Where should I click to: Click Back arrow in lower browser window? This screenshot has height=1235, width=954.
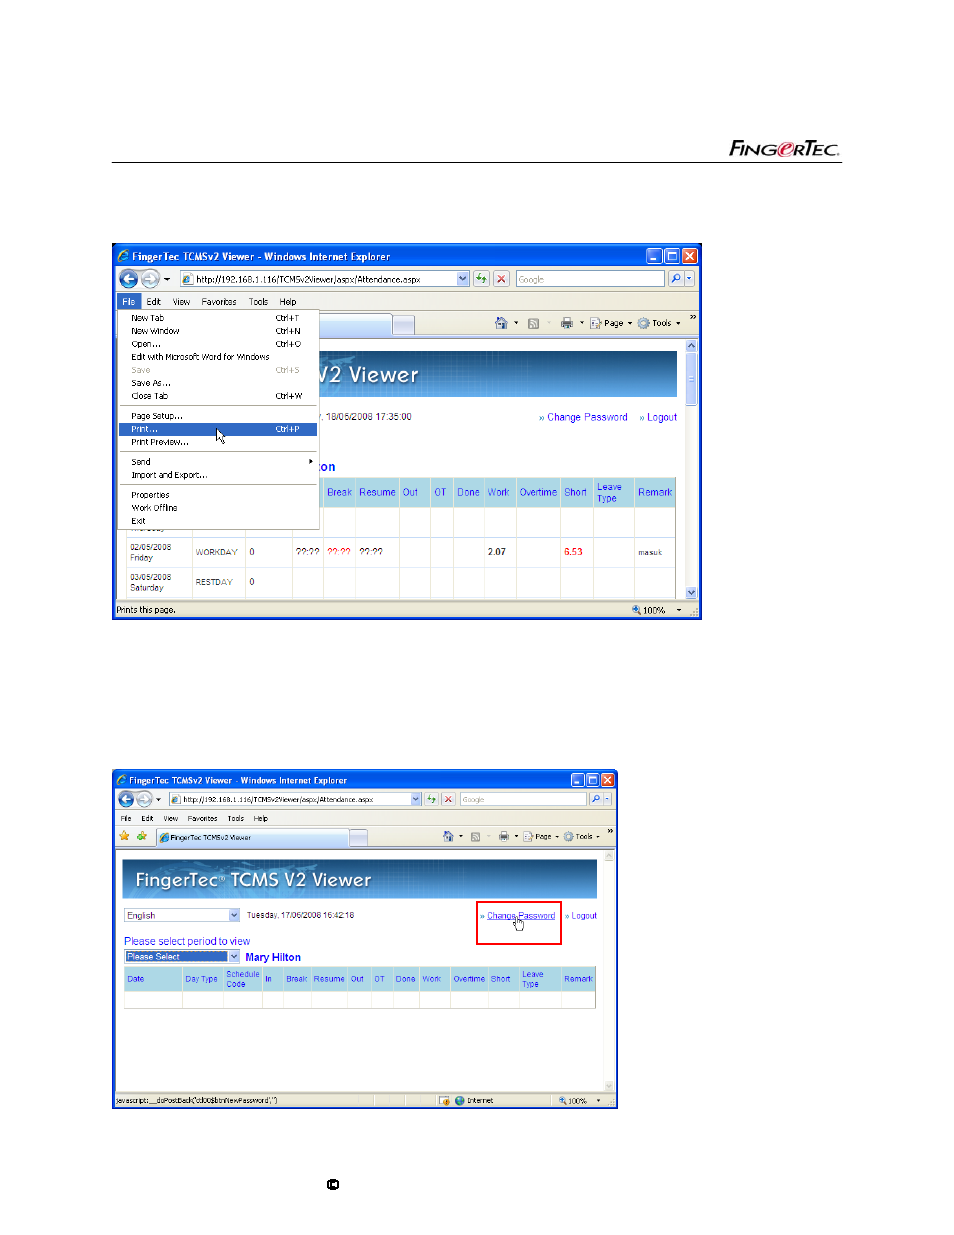126,799
